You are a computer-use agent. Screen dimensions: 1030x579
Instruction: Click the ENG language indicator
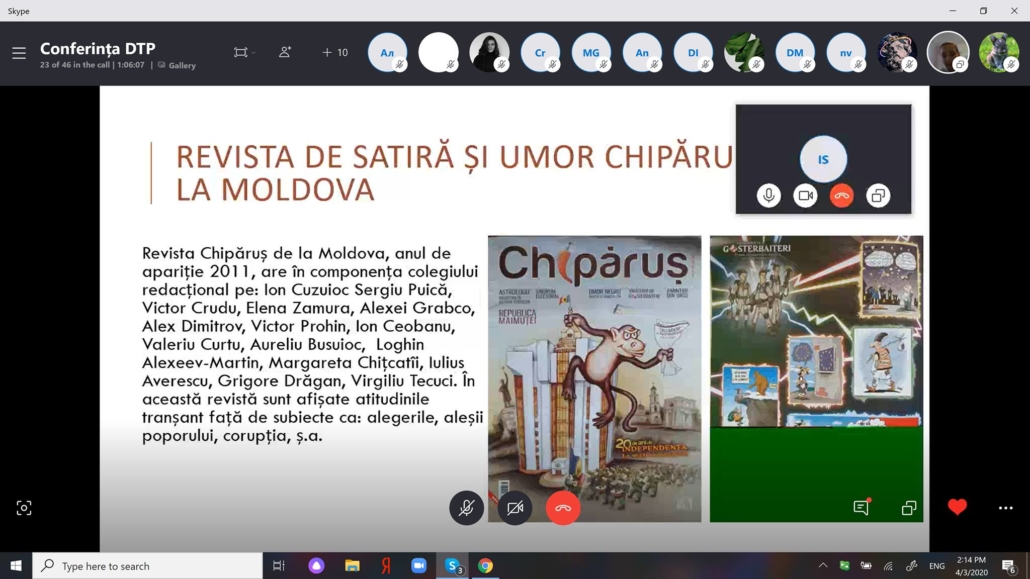coord(937,566)
